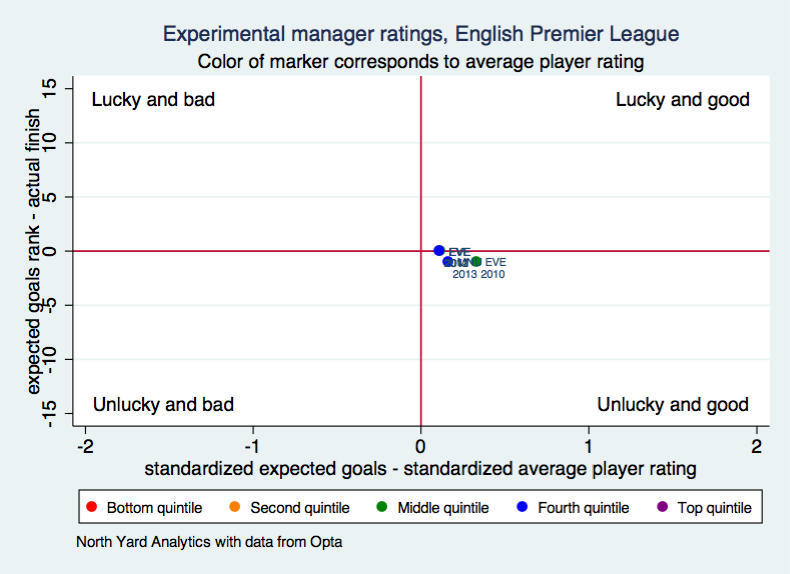This screenshot has width=790, height=574.
Task: Click the orange Second quintile legend marker
Action: click(x=235, y=508)
